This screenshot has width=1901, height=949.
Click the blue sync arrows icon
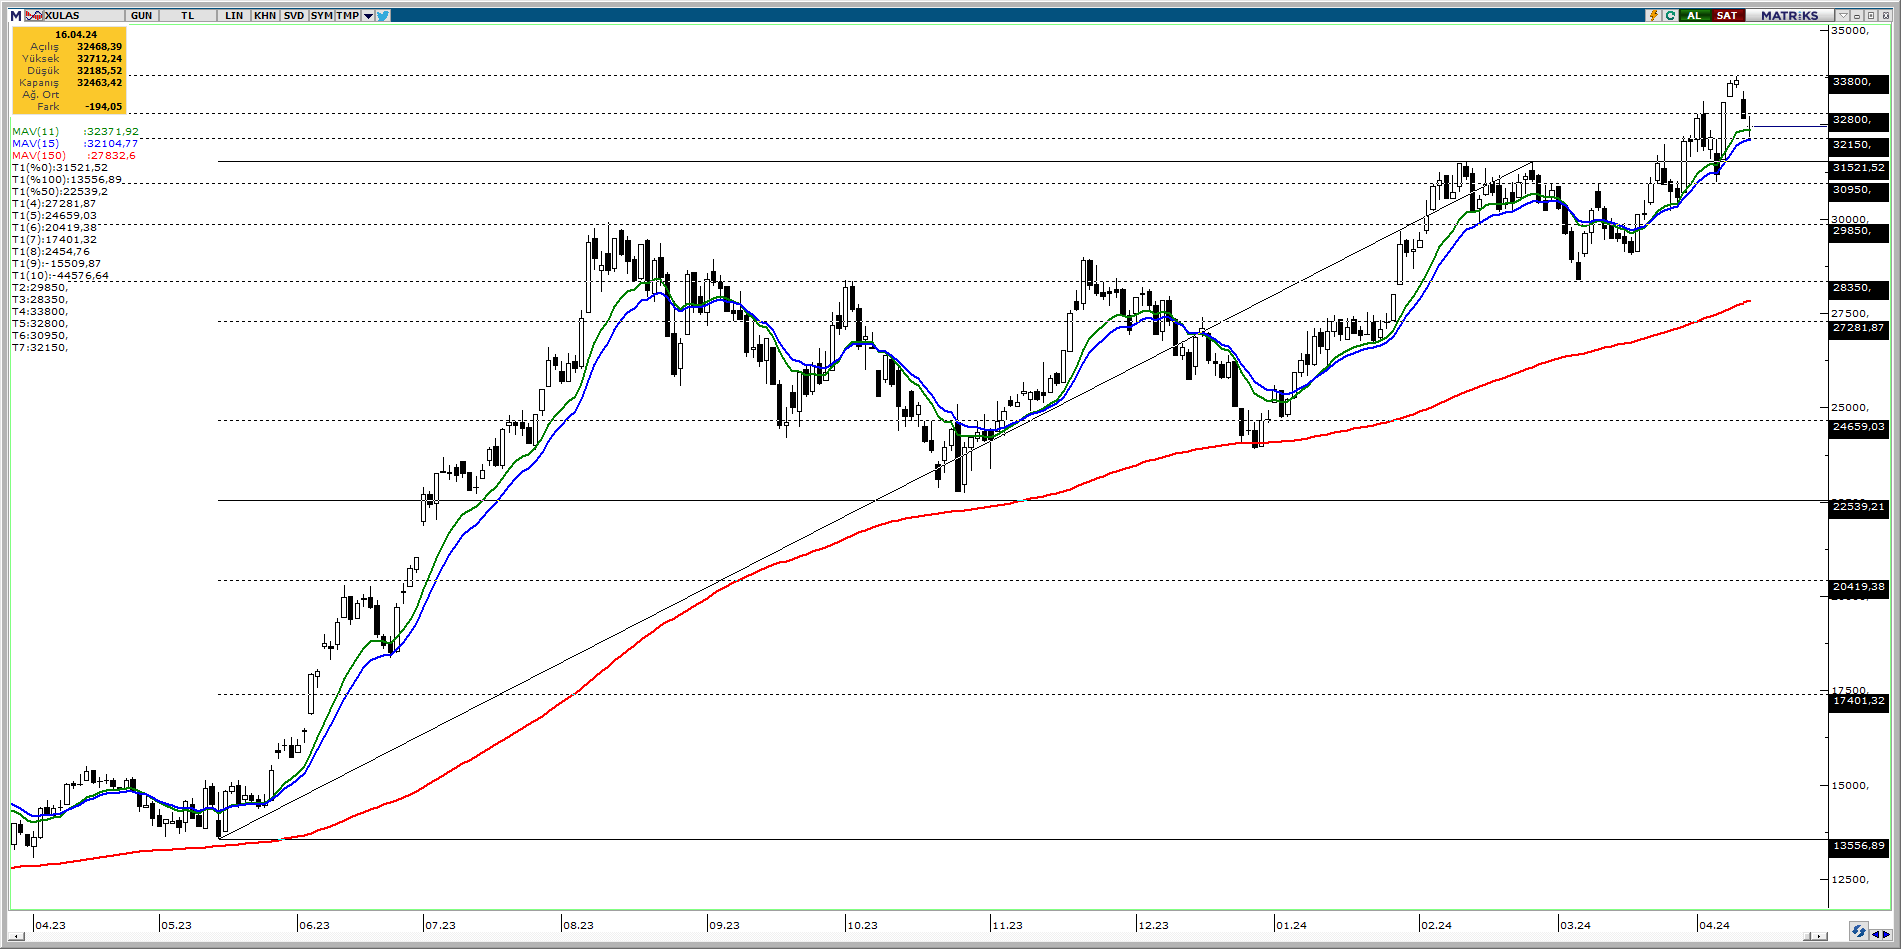[1858, 931]
